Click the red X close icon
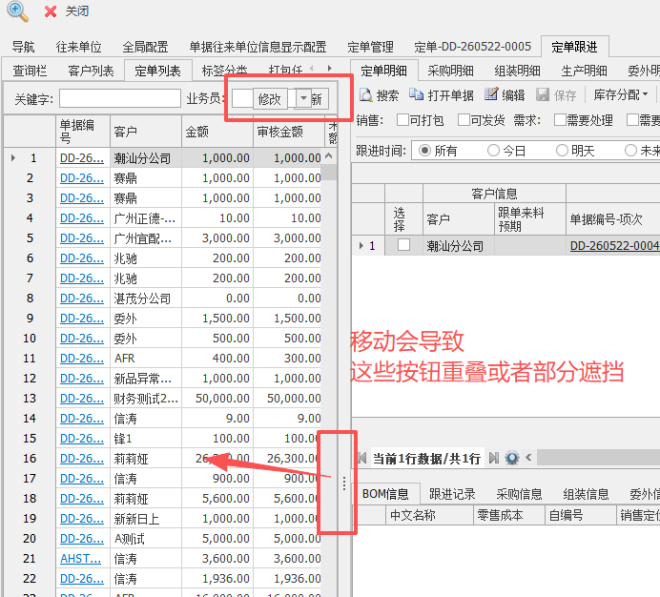This screenshot has width=660, height=597. coord(51,11)
